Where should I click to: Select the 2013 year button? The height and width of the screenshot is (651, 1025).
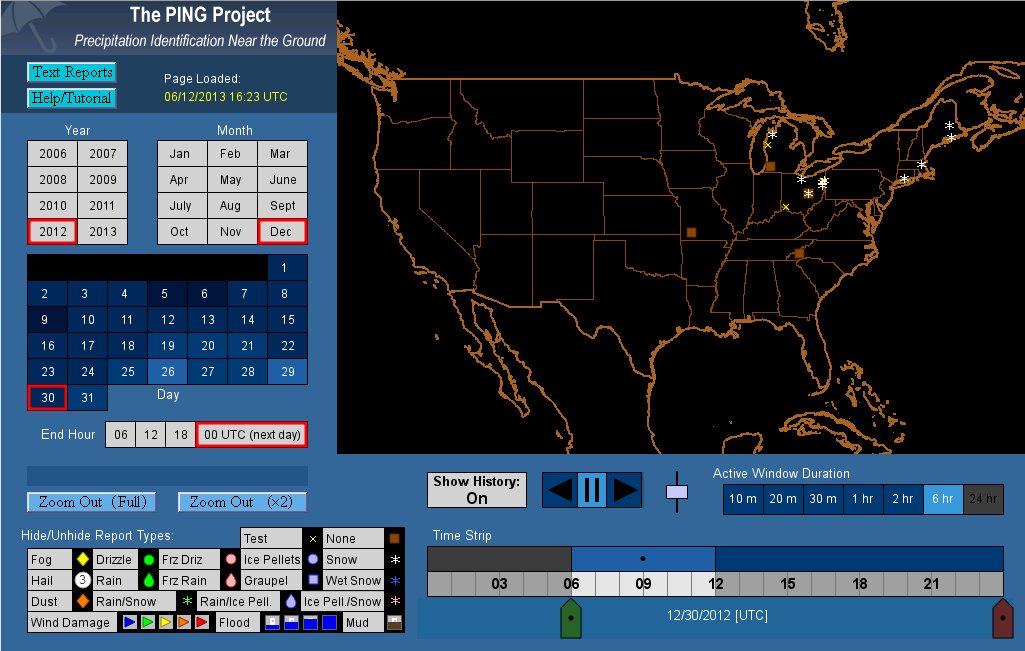click(x=103, y=232)
